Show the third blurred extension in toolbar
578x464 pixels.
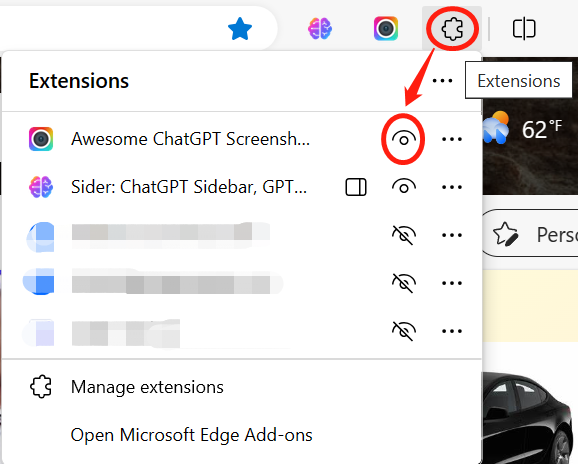coord(404,235)
